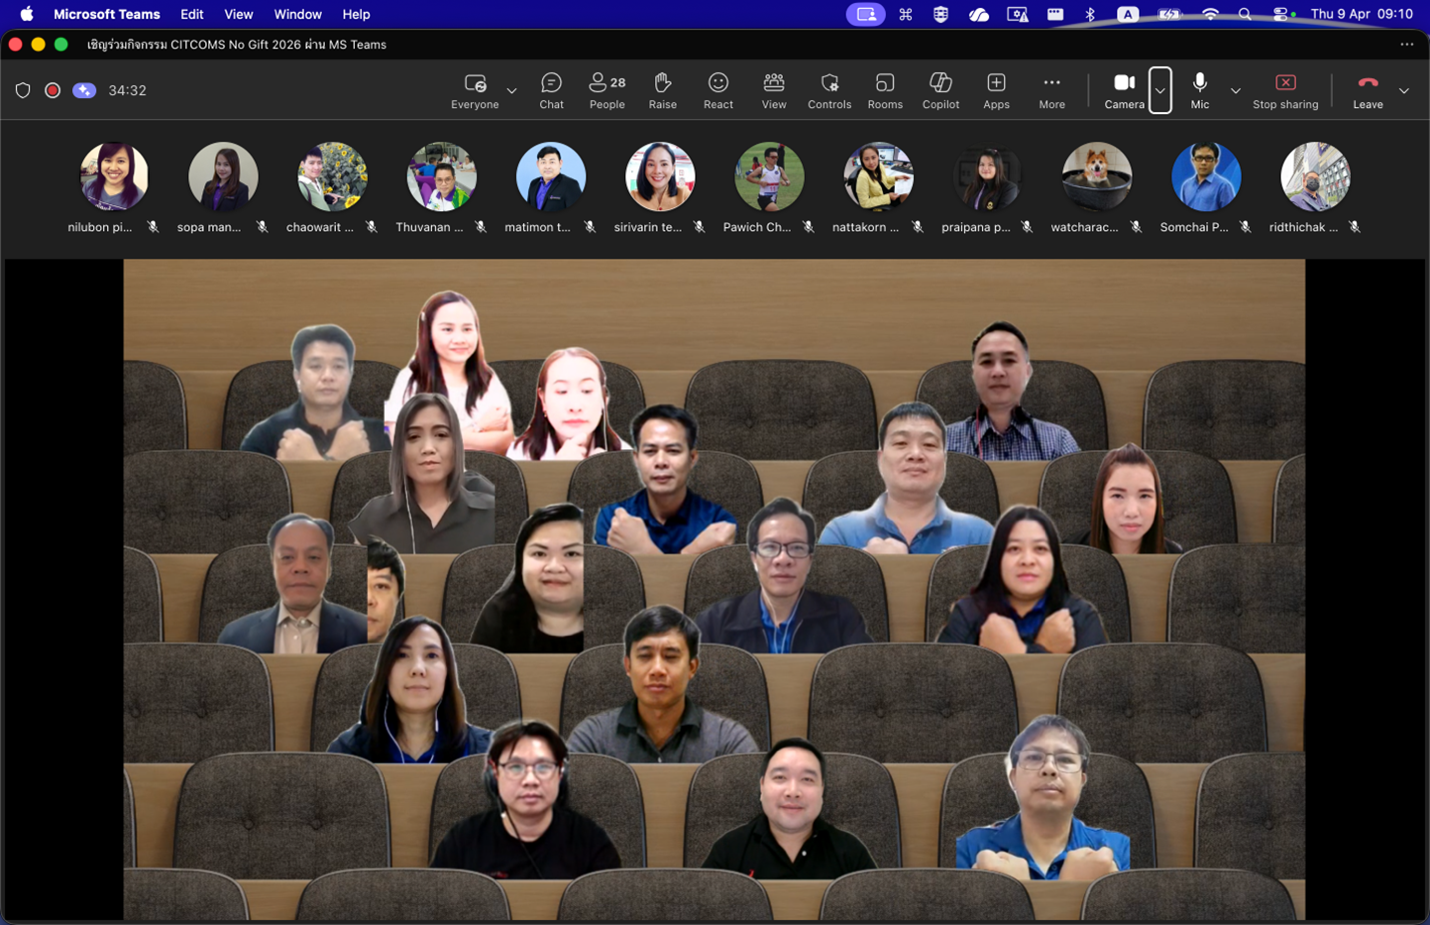
Task: Toggle the Camera on or off
Action: 1124,90
